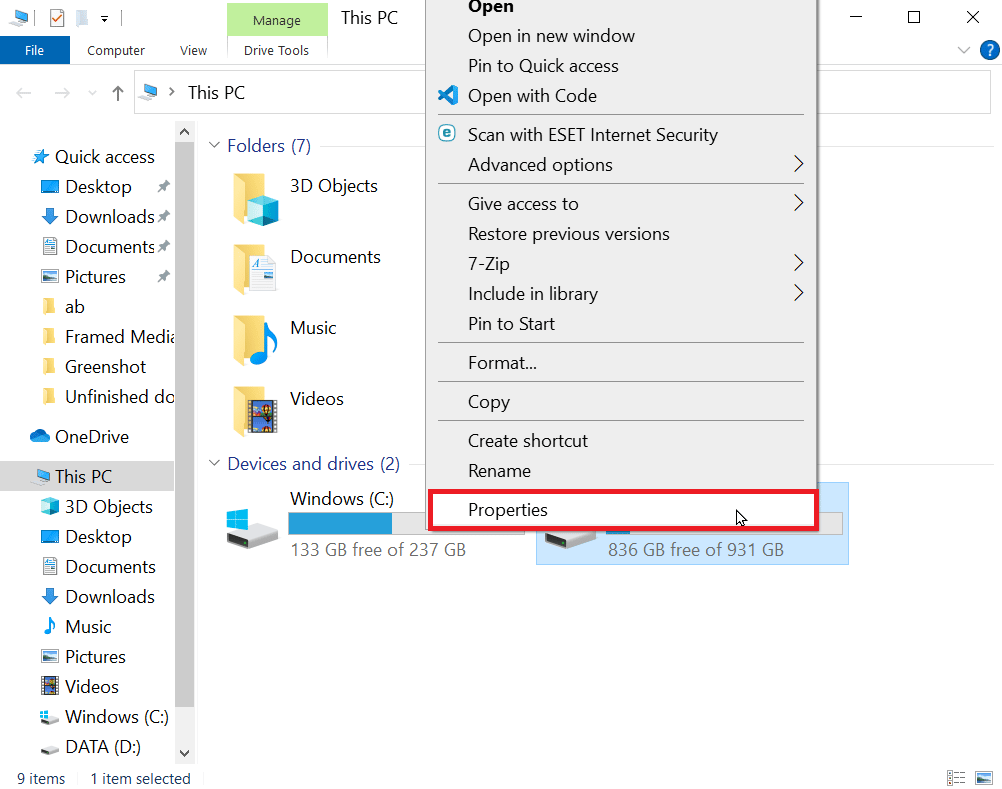Choose Restore previous versions
The height and width of the screenshot is (789, 1002).
coord(569,234)
